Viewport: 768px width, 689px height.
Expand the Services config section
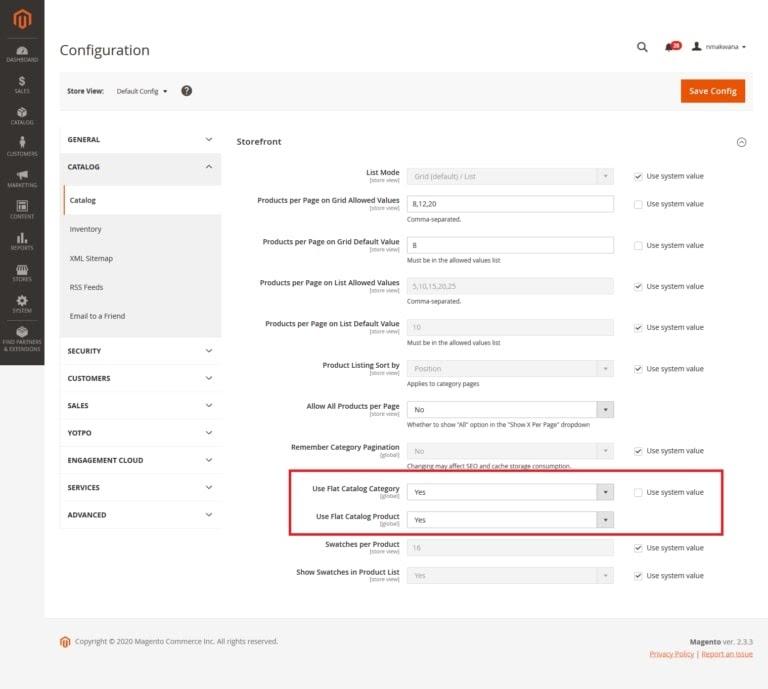[140, 488]
